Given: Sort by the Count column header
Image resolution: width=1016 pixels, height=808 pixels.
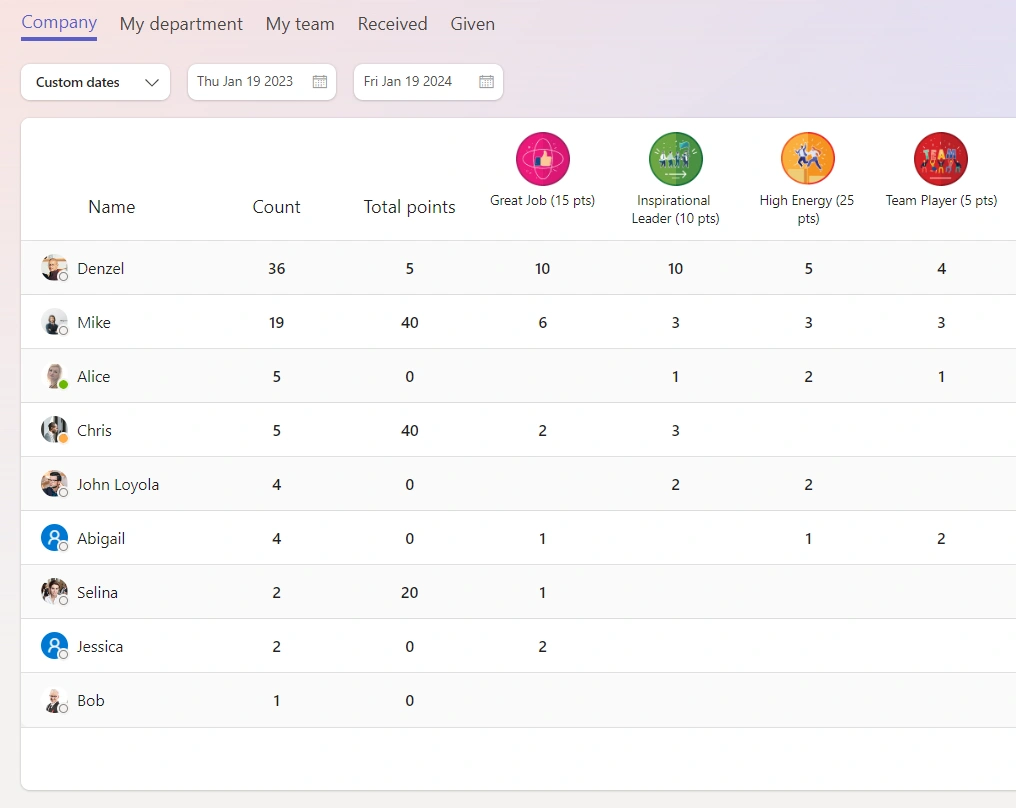Looking at the screenshot, I should (277, 207).
